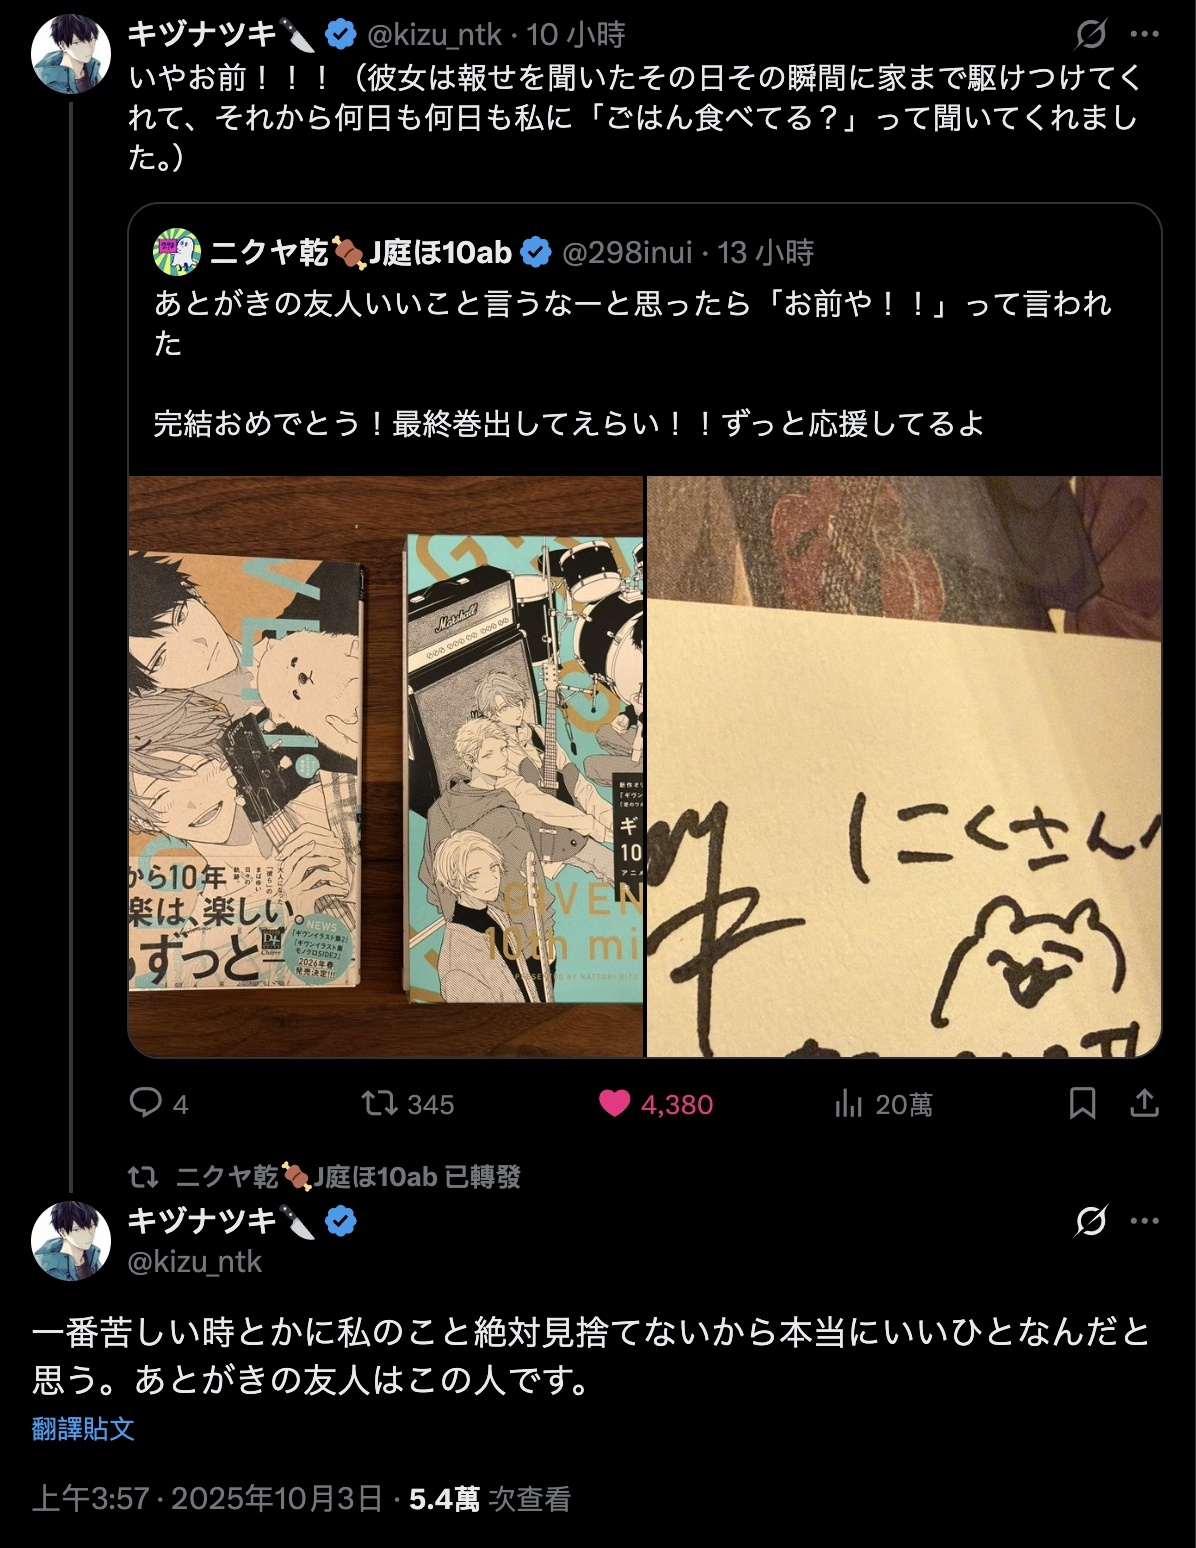Toggle the like heart showing 4,380

[614, 1104]
